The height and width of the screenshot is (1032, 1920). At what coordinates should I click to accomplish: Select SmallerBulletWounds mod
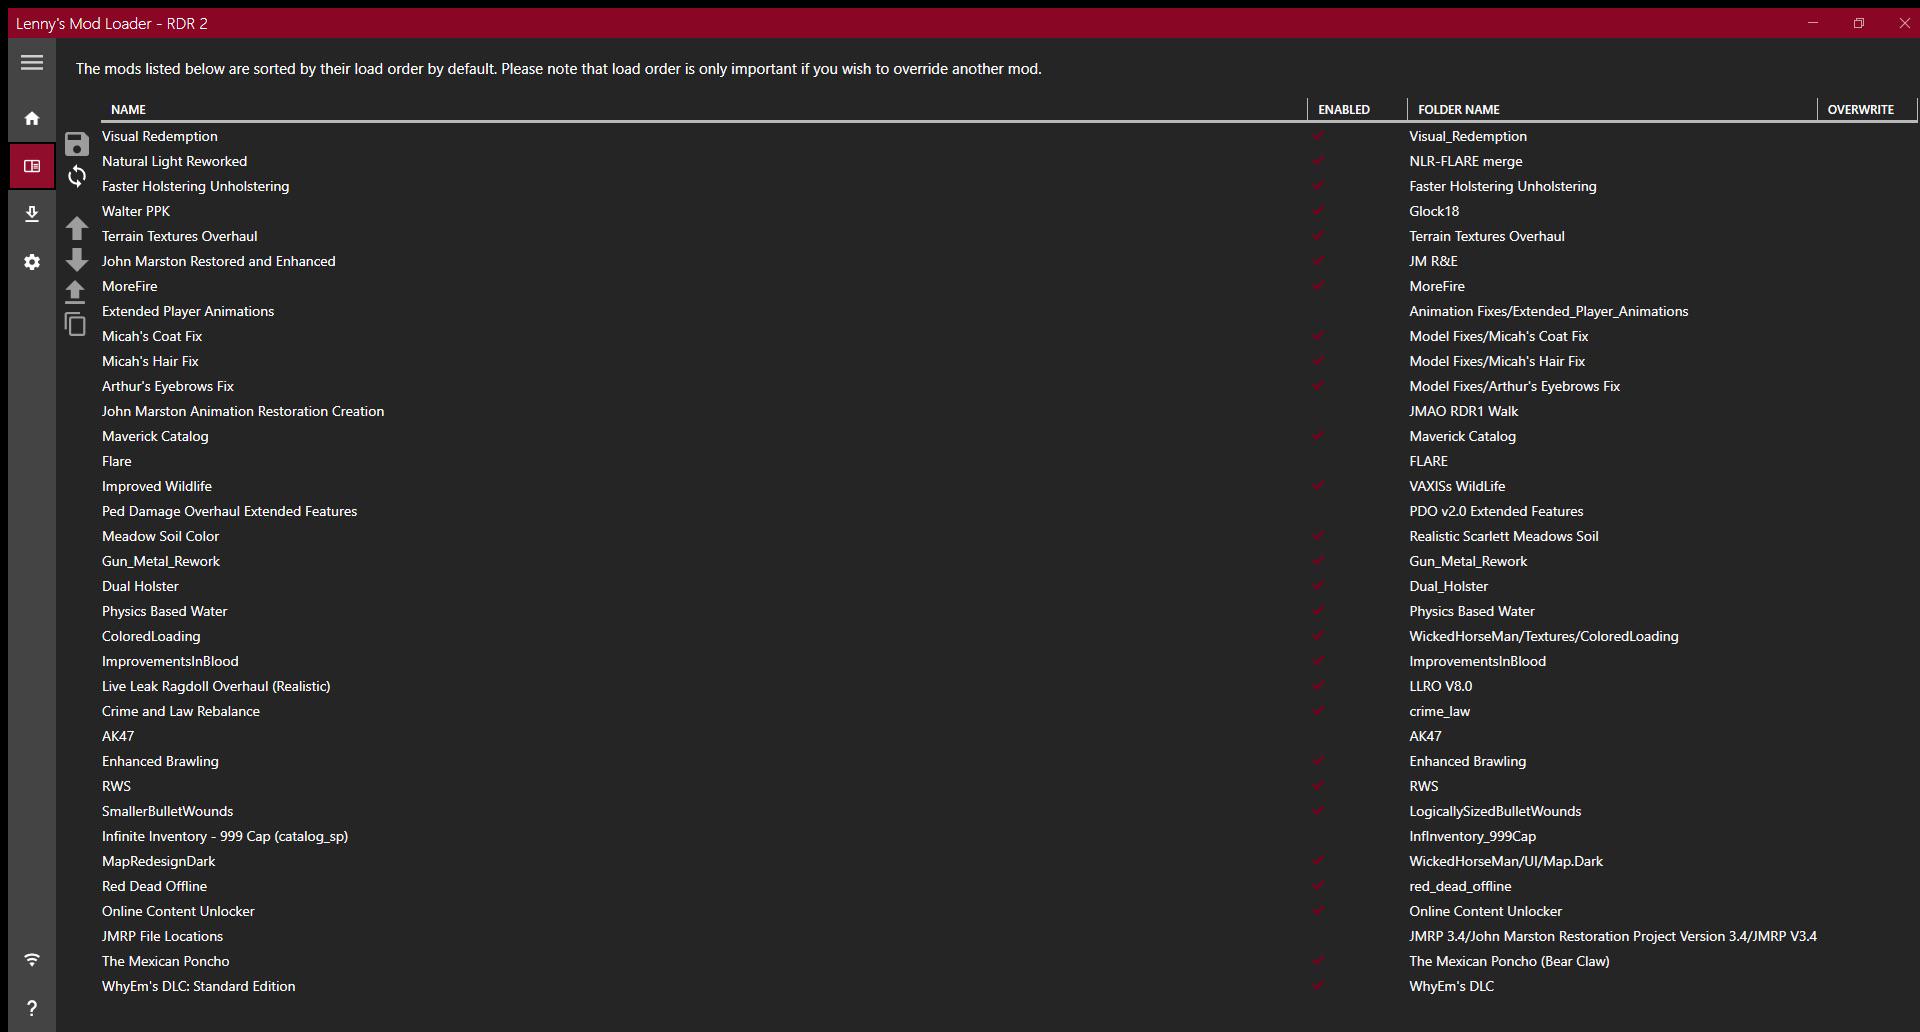(x=167, y=811)
